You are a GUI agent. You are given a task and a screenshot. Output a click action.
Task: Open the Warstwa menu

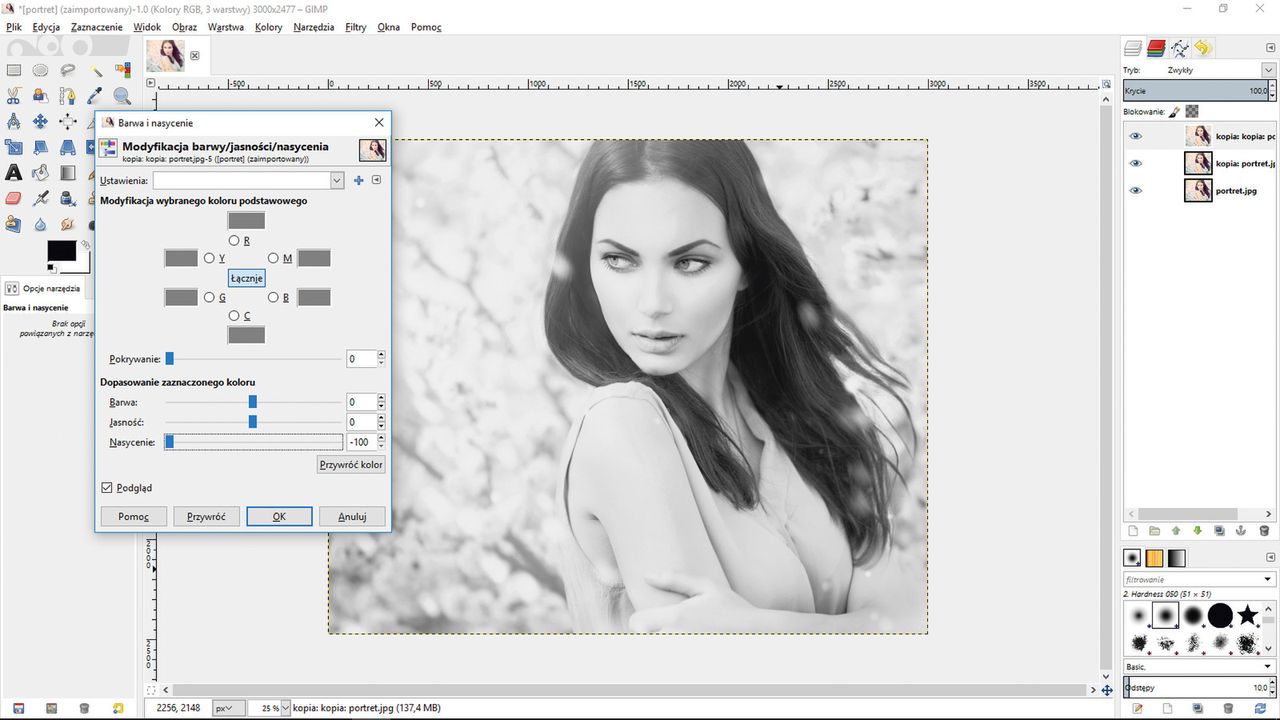coord(225,27)
